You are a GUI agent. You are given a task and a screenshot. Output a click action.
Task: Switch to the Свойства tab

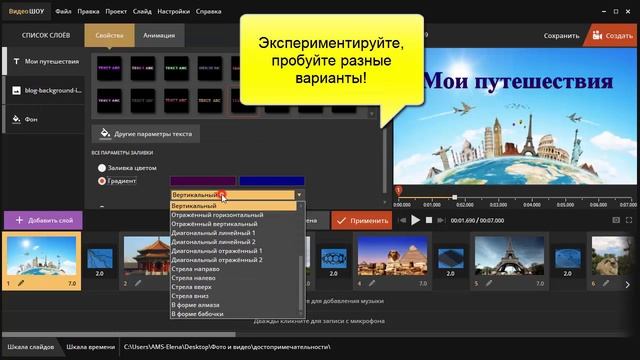coord(109,36)
